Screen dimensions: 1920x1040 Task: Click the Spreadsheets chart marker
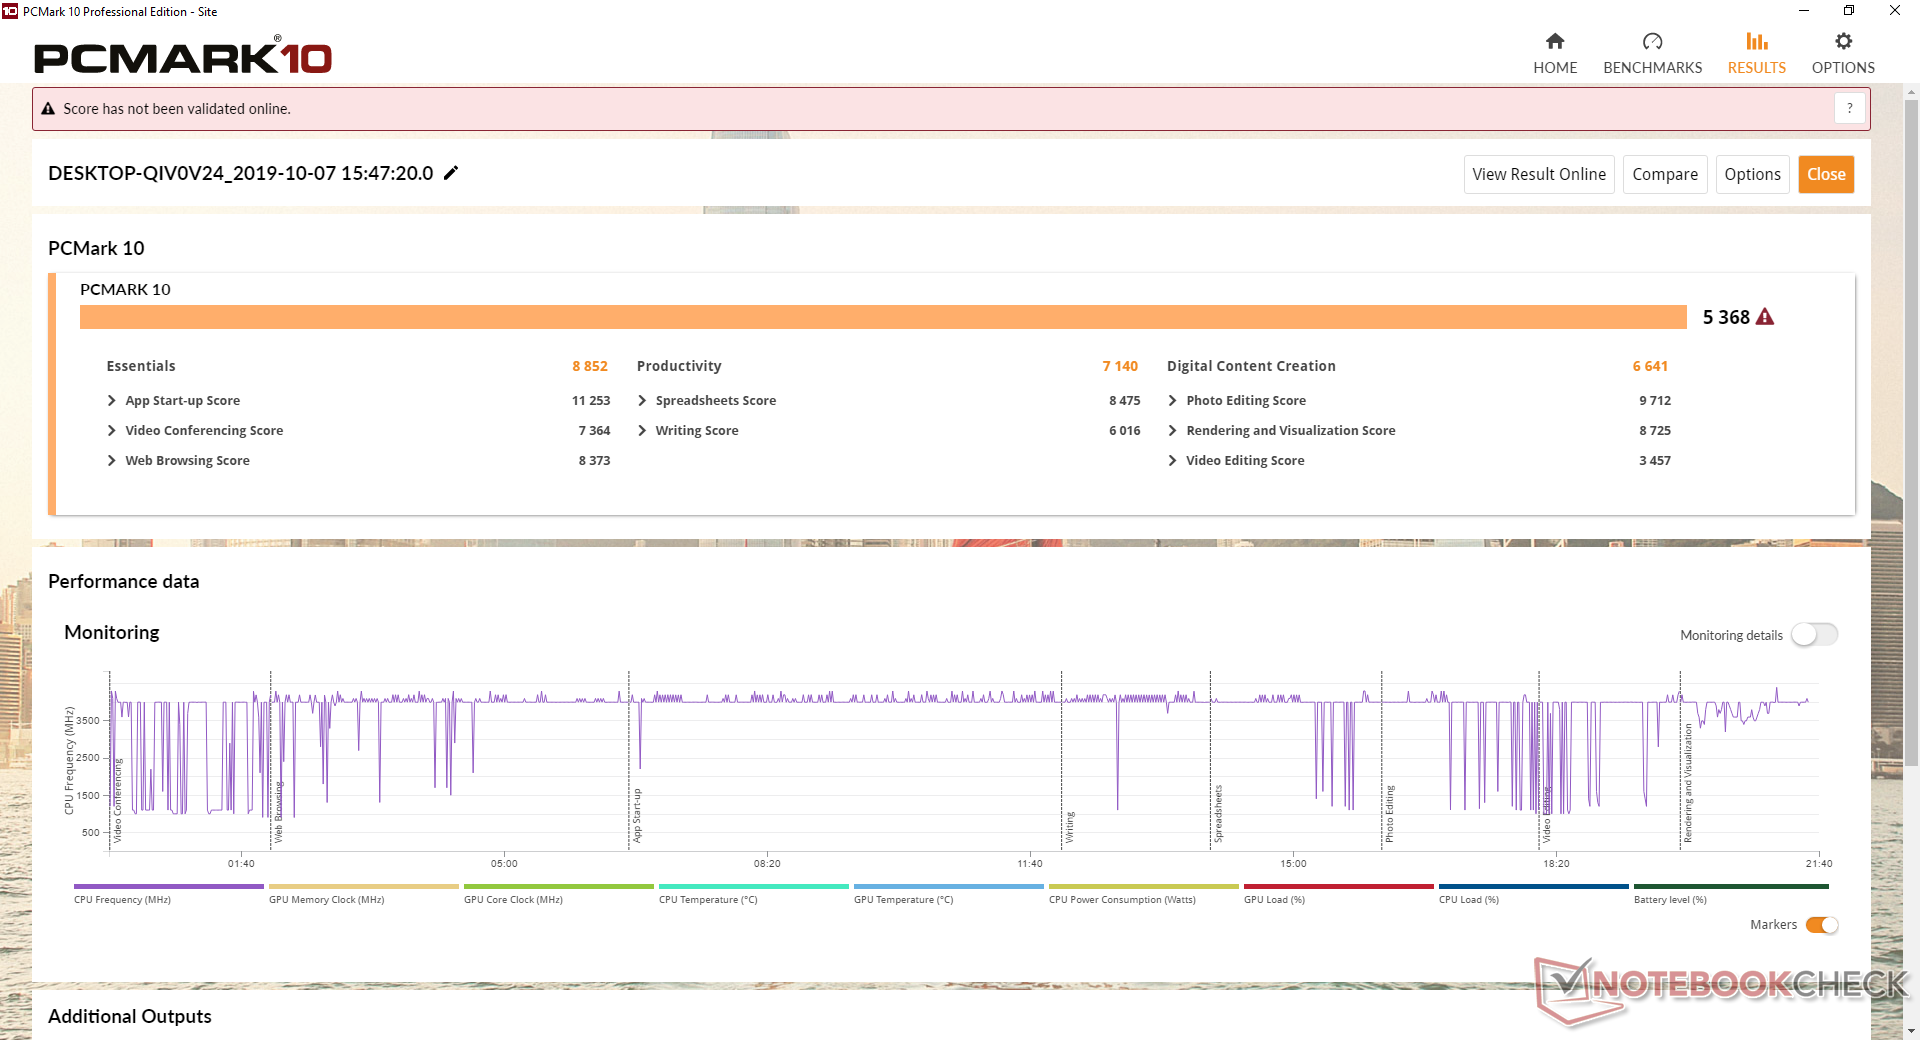point(1218,814)
